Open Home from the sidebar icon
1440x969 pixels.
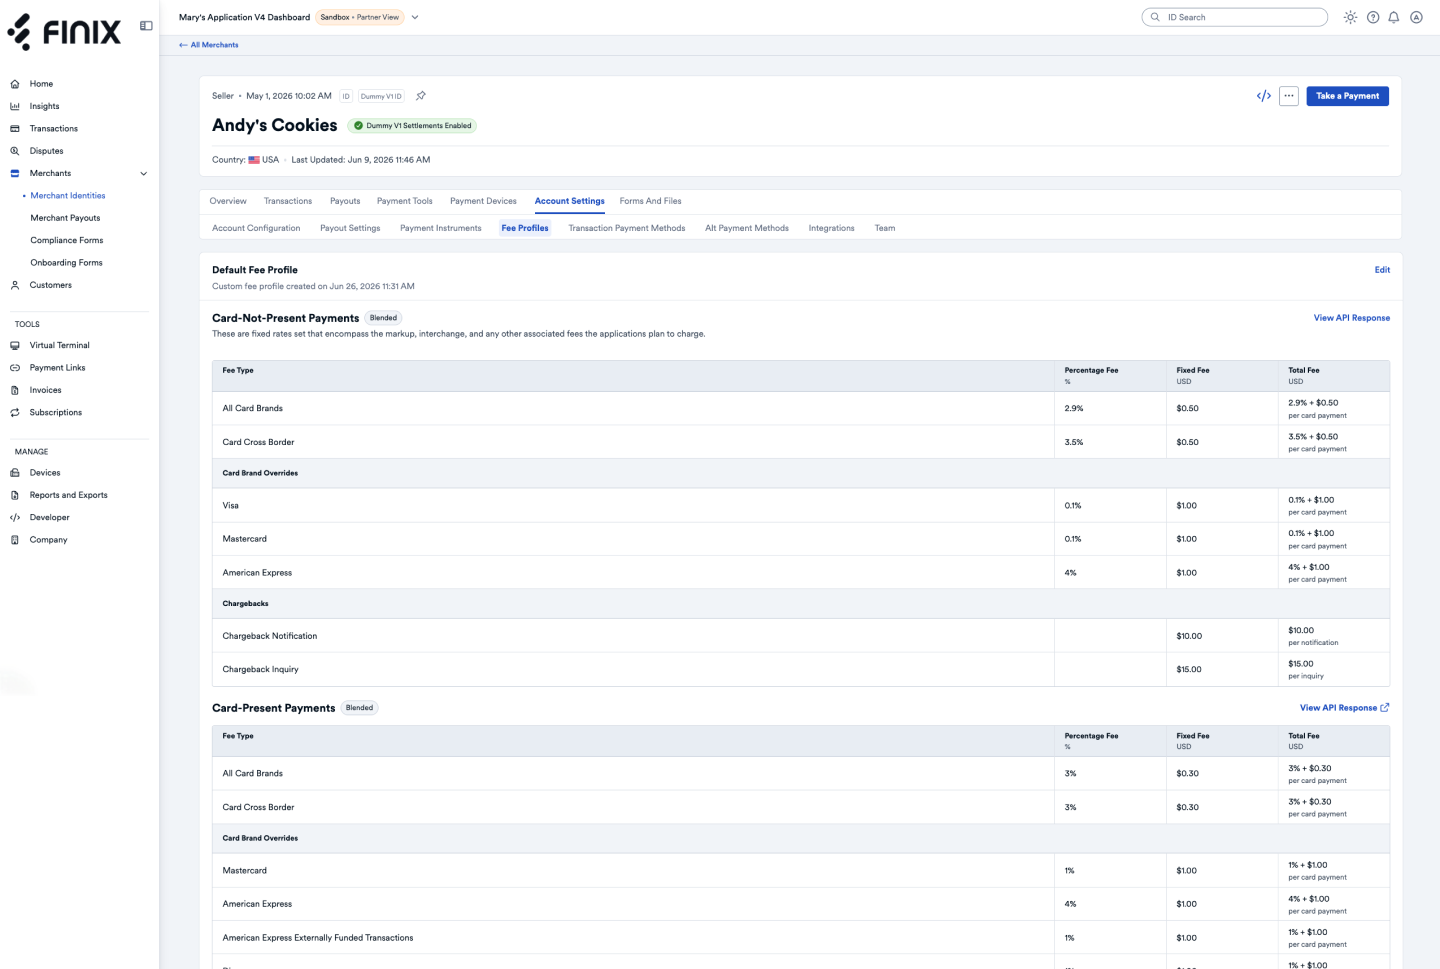pos(15,84)
